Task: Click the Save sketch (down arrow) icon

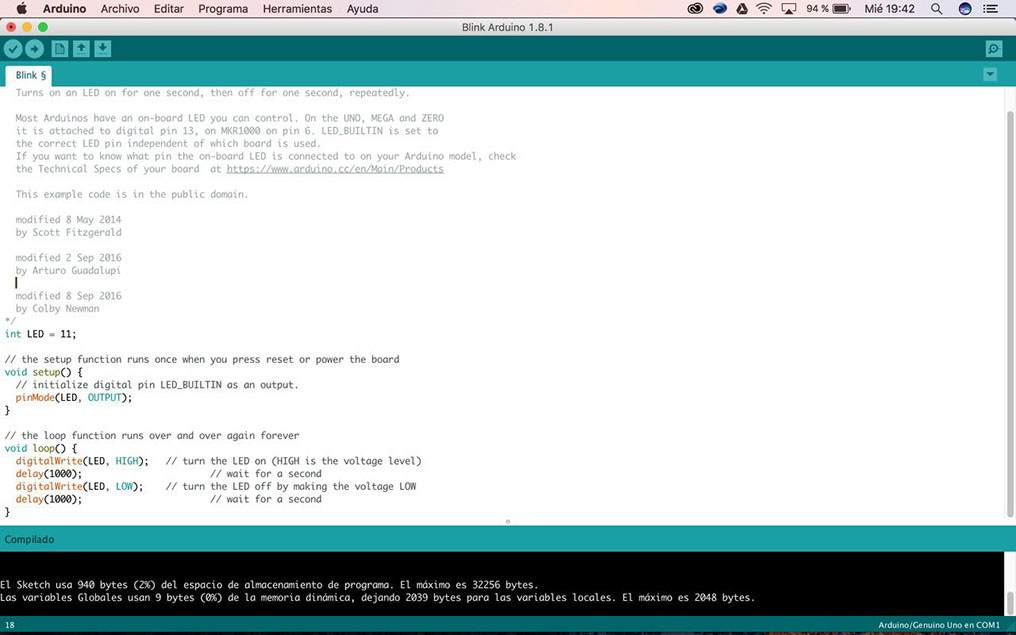Action: coord(102,49)
